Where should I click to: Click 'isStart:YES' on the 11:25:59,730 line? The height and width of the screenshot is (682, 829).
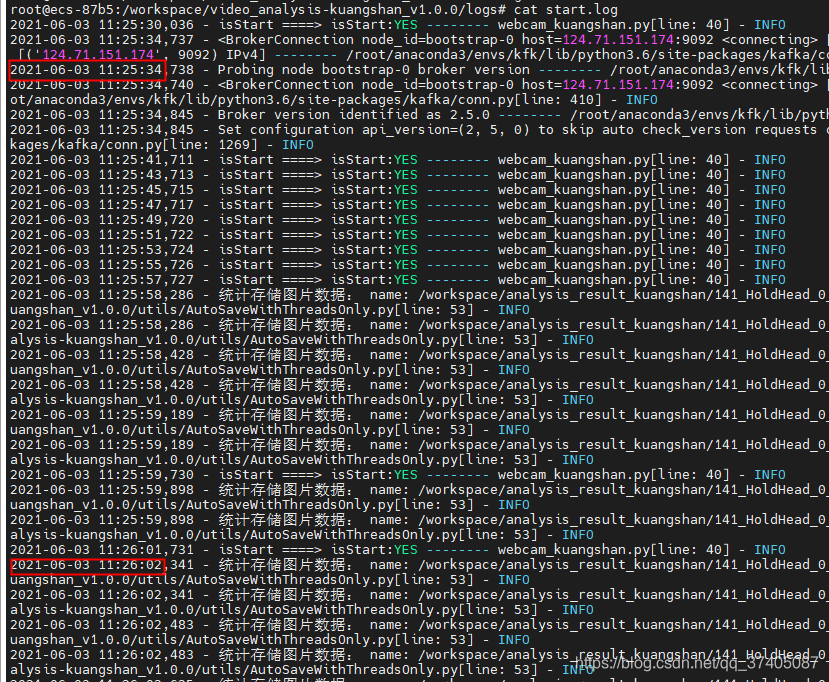pos(374,475)
